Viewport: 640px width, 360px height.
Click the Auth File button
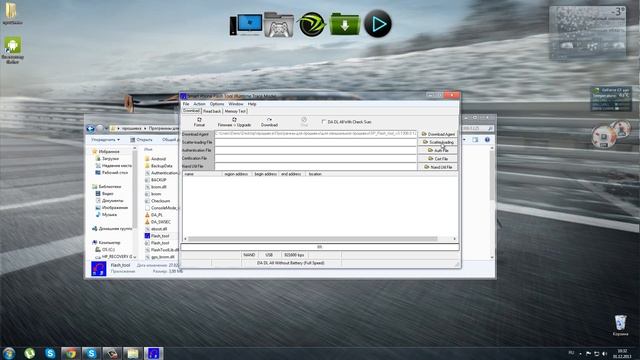[438, 150]
